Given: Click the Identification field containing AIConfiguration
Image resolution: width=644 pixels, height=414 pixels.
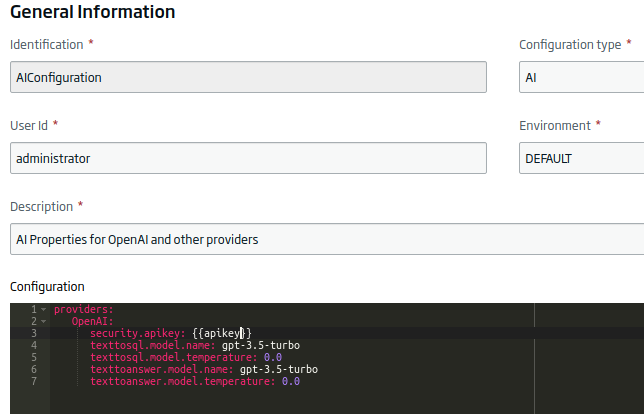Looking at the screenshot, I should pos(248,77).
